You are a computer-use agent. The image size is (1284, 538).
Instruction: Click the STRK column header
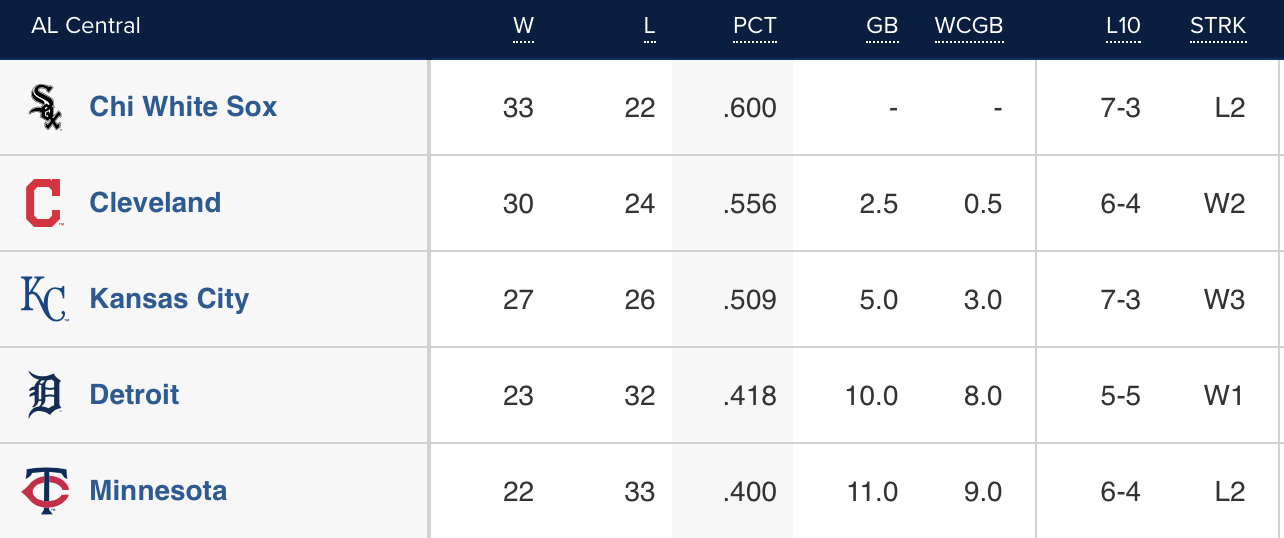pos(1217,26)
